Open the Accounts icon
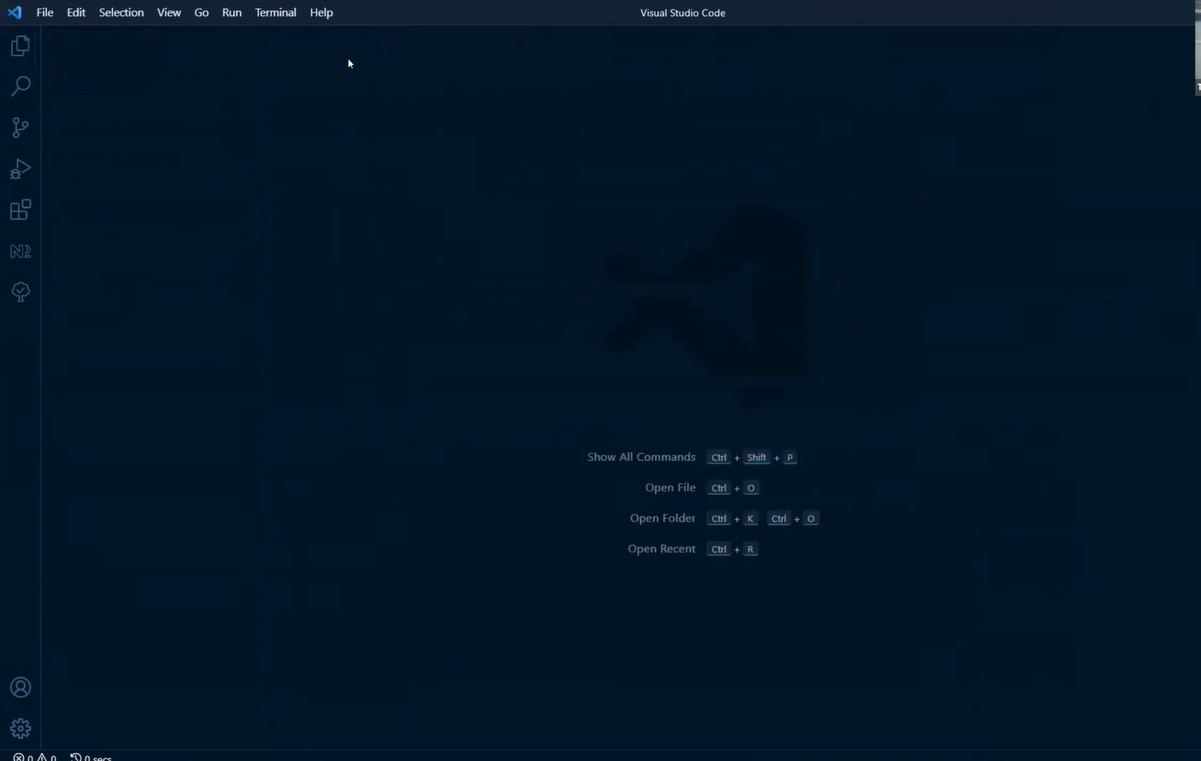 coord(20,687)
